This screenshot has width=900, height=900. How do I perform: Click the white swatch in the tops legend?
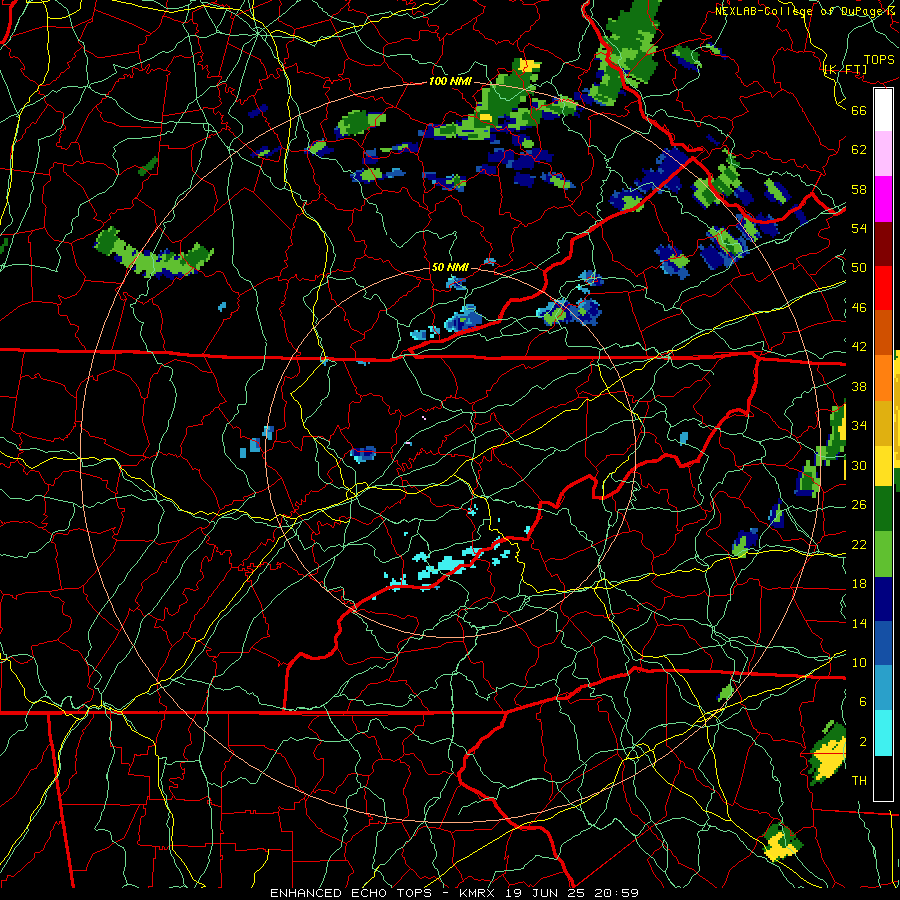tap(883, 110)
